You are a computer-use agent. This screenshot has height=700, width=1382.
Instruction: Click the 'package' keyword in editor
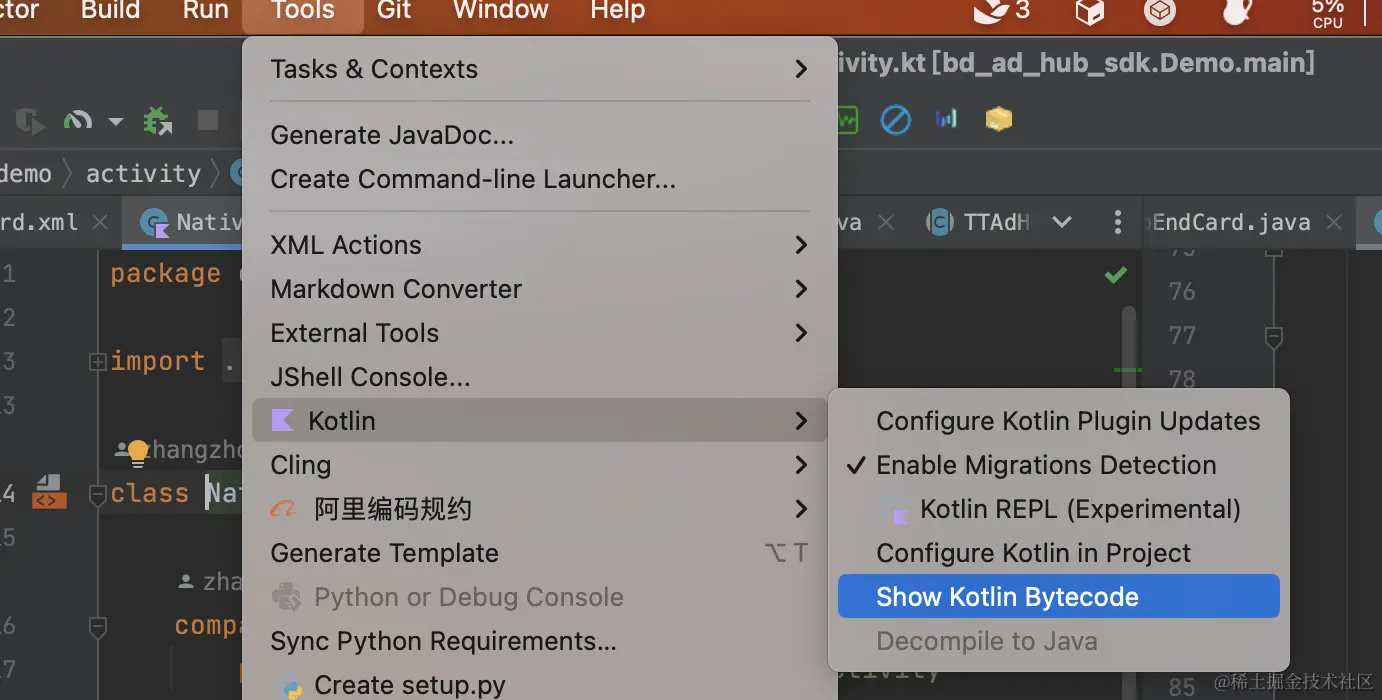(165, 274)
